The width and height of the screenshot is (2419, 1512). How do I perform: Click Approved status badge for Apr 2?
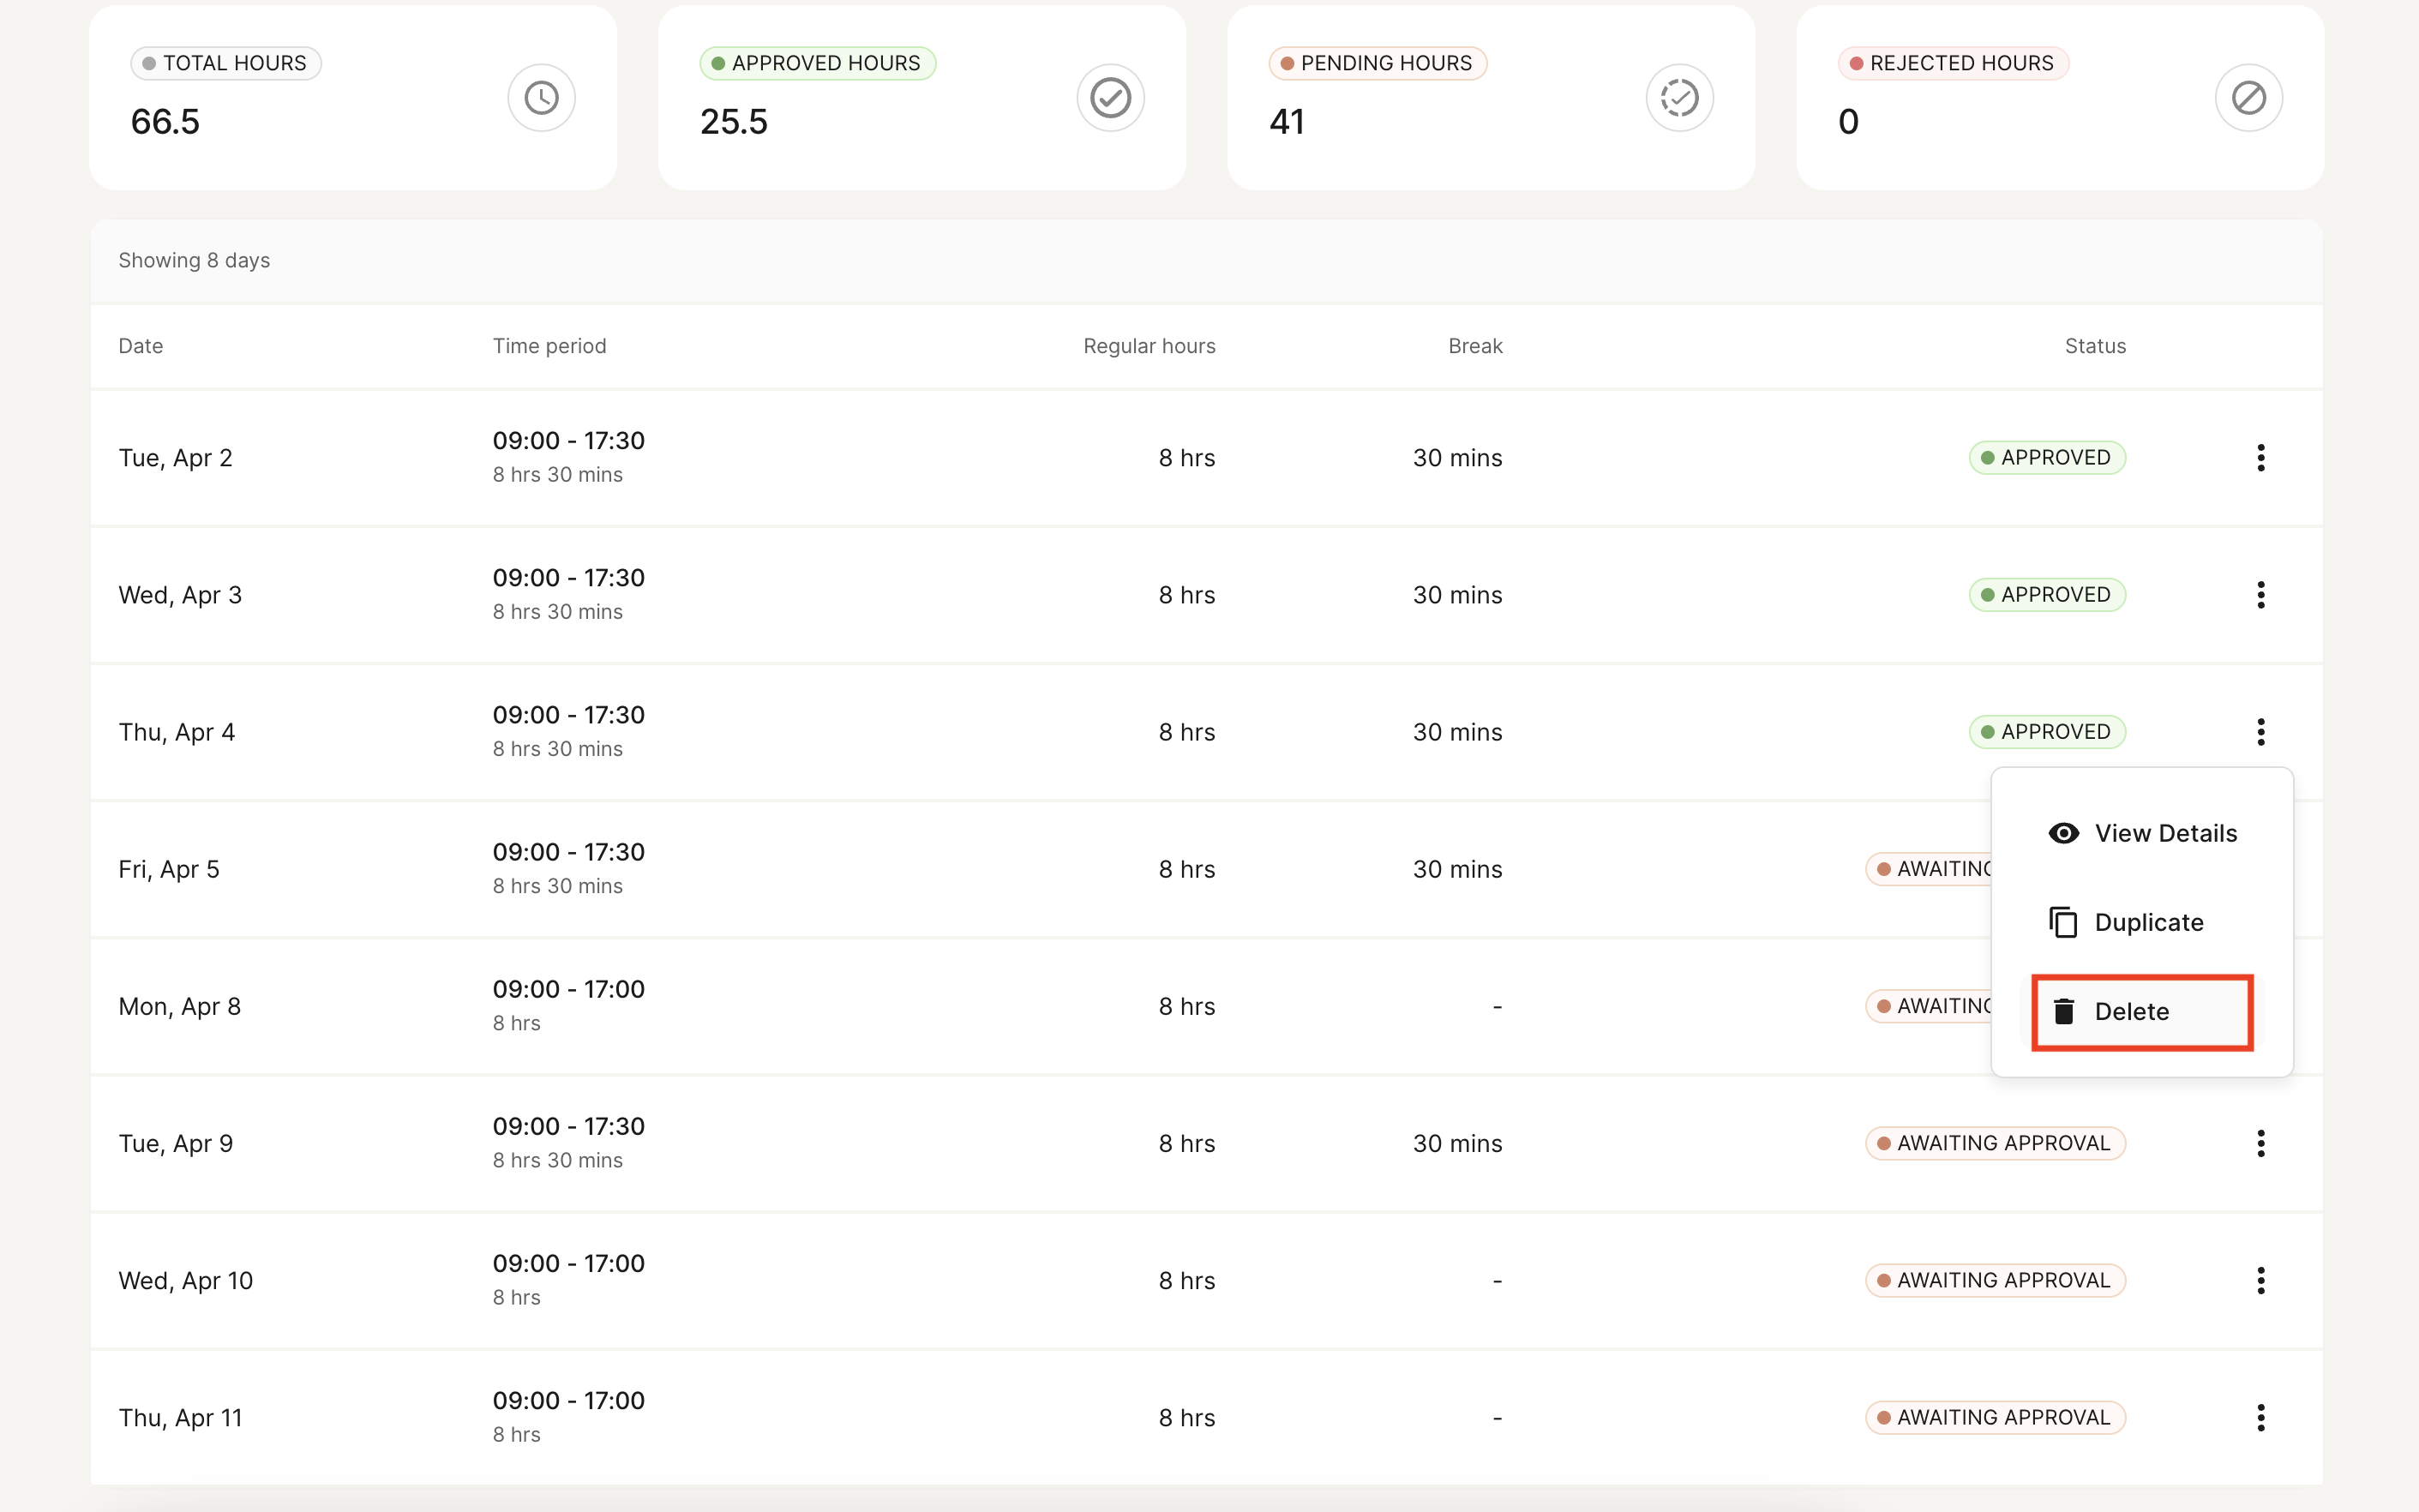pyautogui.click(x=2046, y=458)
